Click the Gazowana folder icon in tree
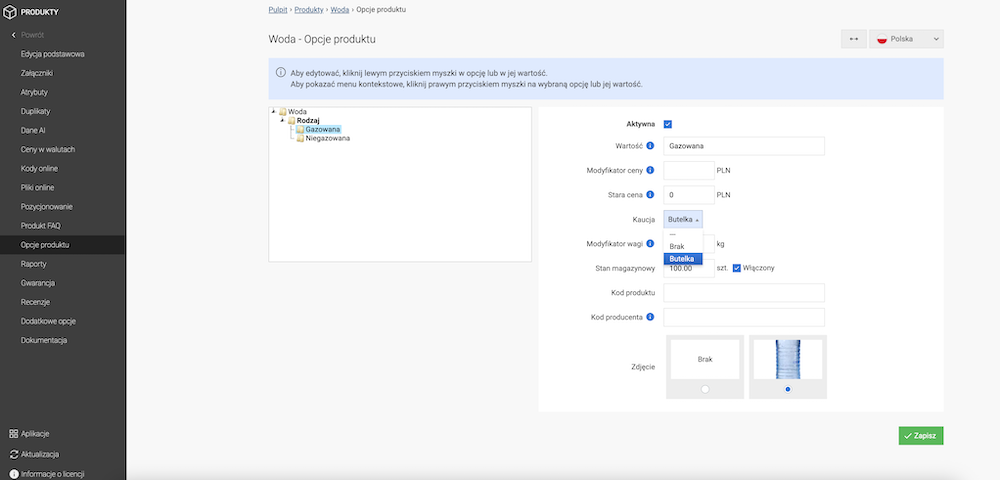 (x=299, y=129)
